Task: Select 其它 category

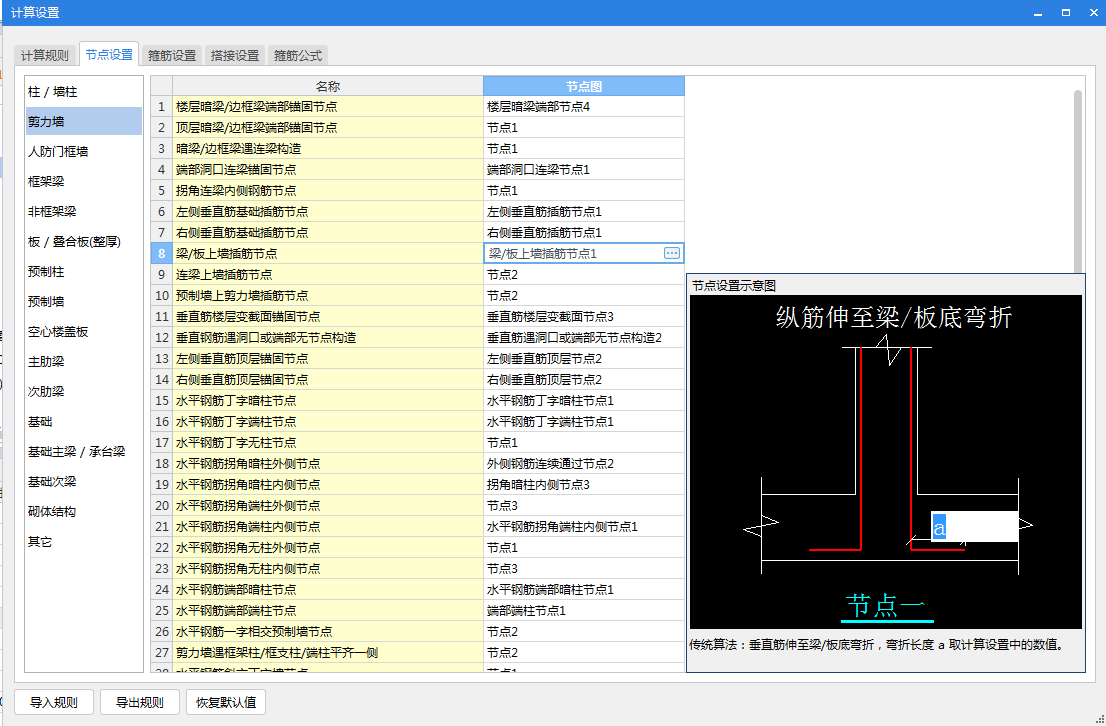Action: click(x=83, y=542)
